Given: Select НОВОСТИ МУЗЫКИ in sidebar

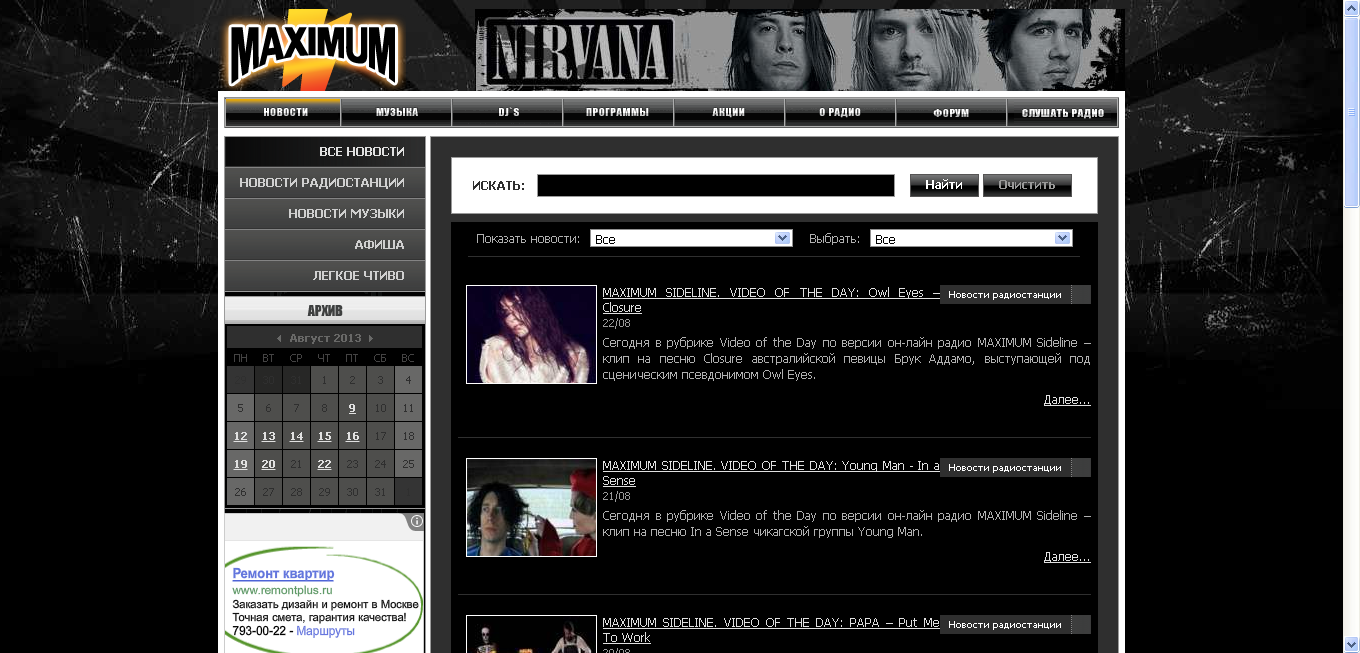Looking at the screenshot, I should point(325,214).
